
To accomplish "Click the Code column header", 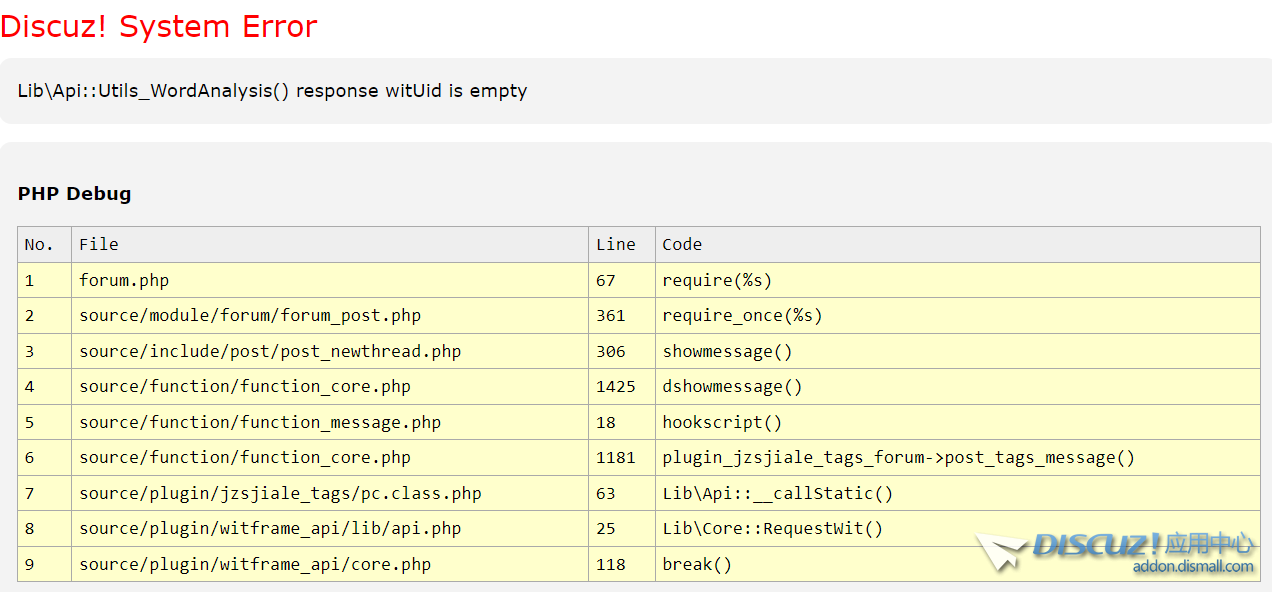I will click(682, 244).
